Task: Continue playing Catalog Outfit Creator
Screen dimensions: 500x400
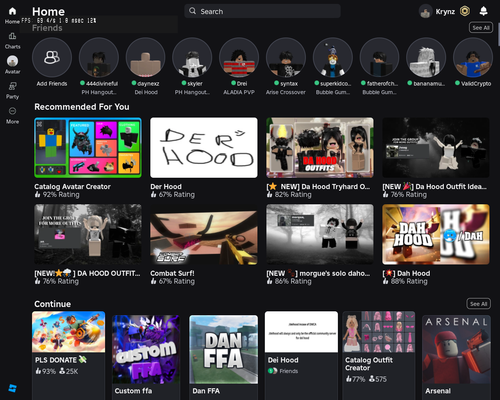Action: tap(379, 332)
